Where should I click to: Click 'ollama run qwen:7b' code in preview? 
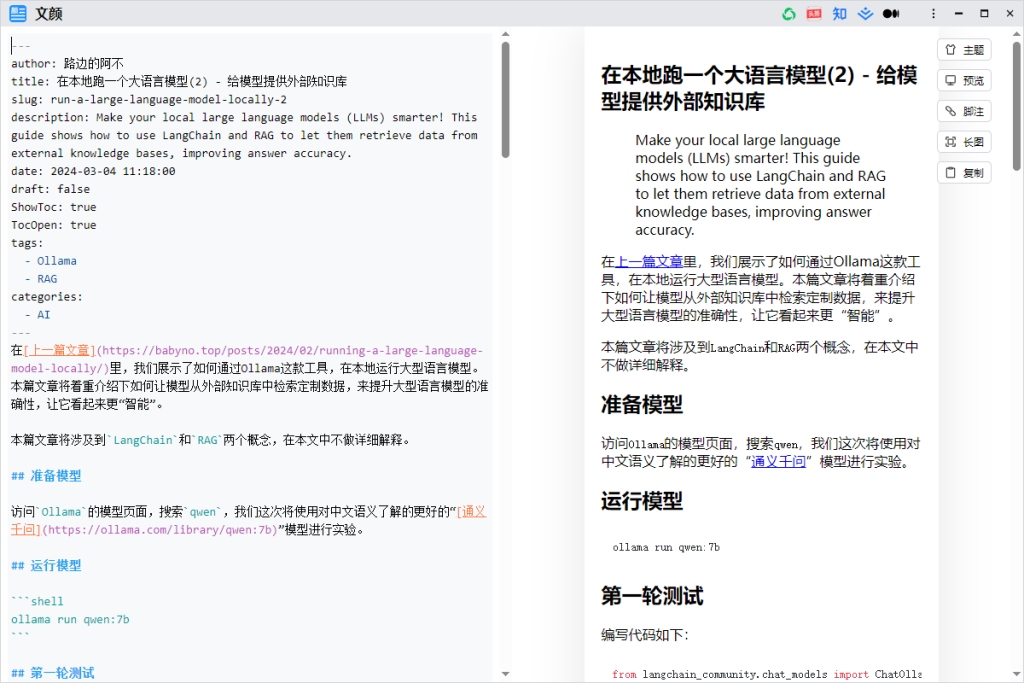point(666,547)
